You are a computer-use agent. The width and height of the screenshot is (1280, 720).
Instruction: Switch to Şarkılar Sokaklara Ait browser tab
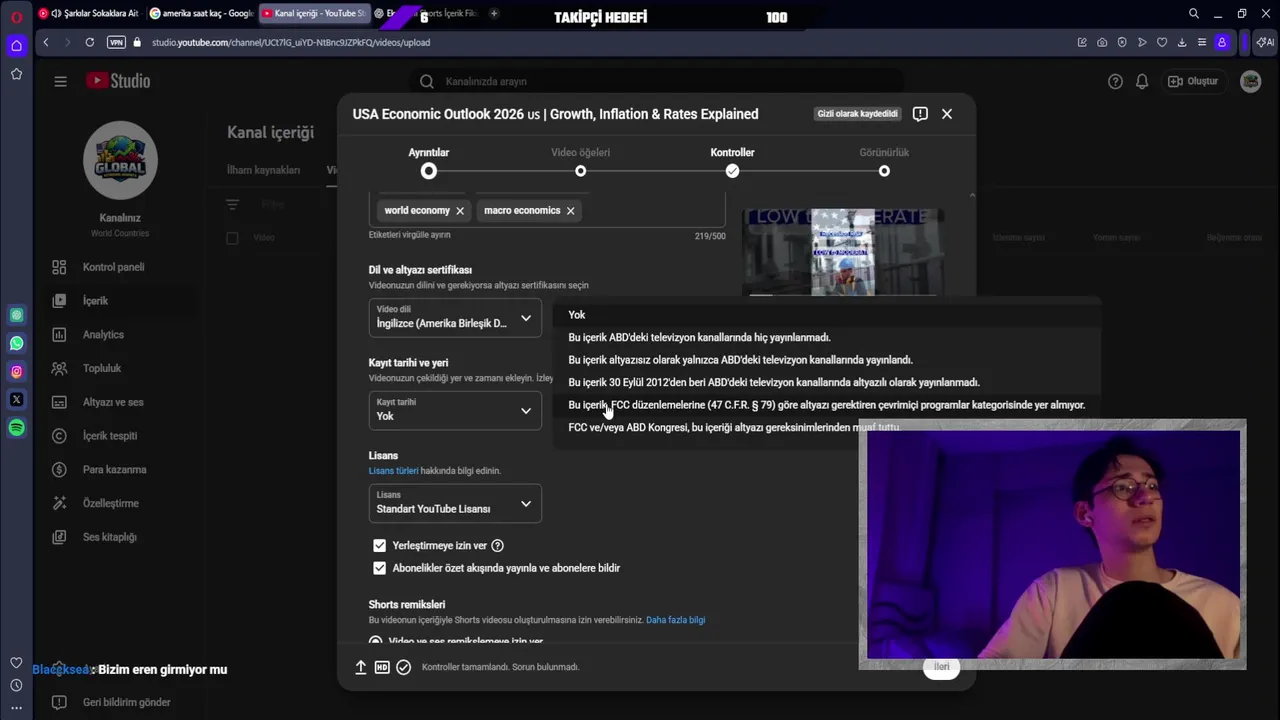coord(89,13)
